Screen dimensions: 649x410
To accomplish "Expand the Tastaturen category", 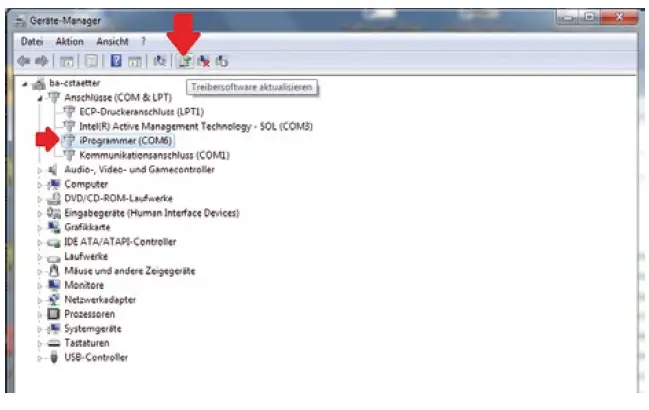I will click(40, 344).
